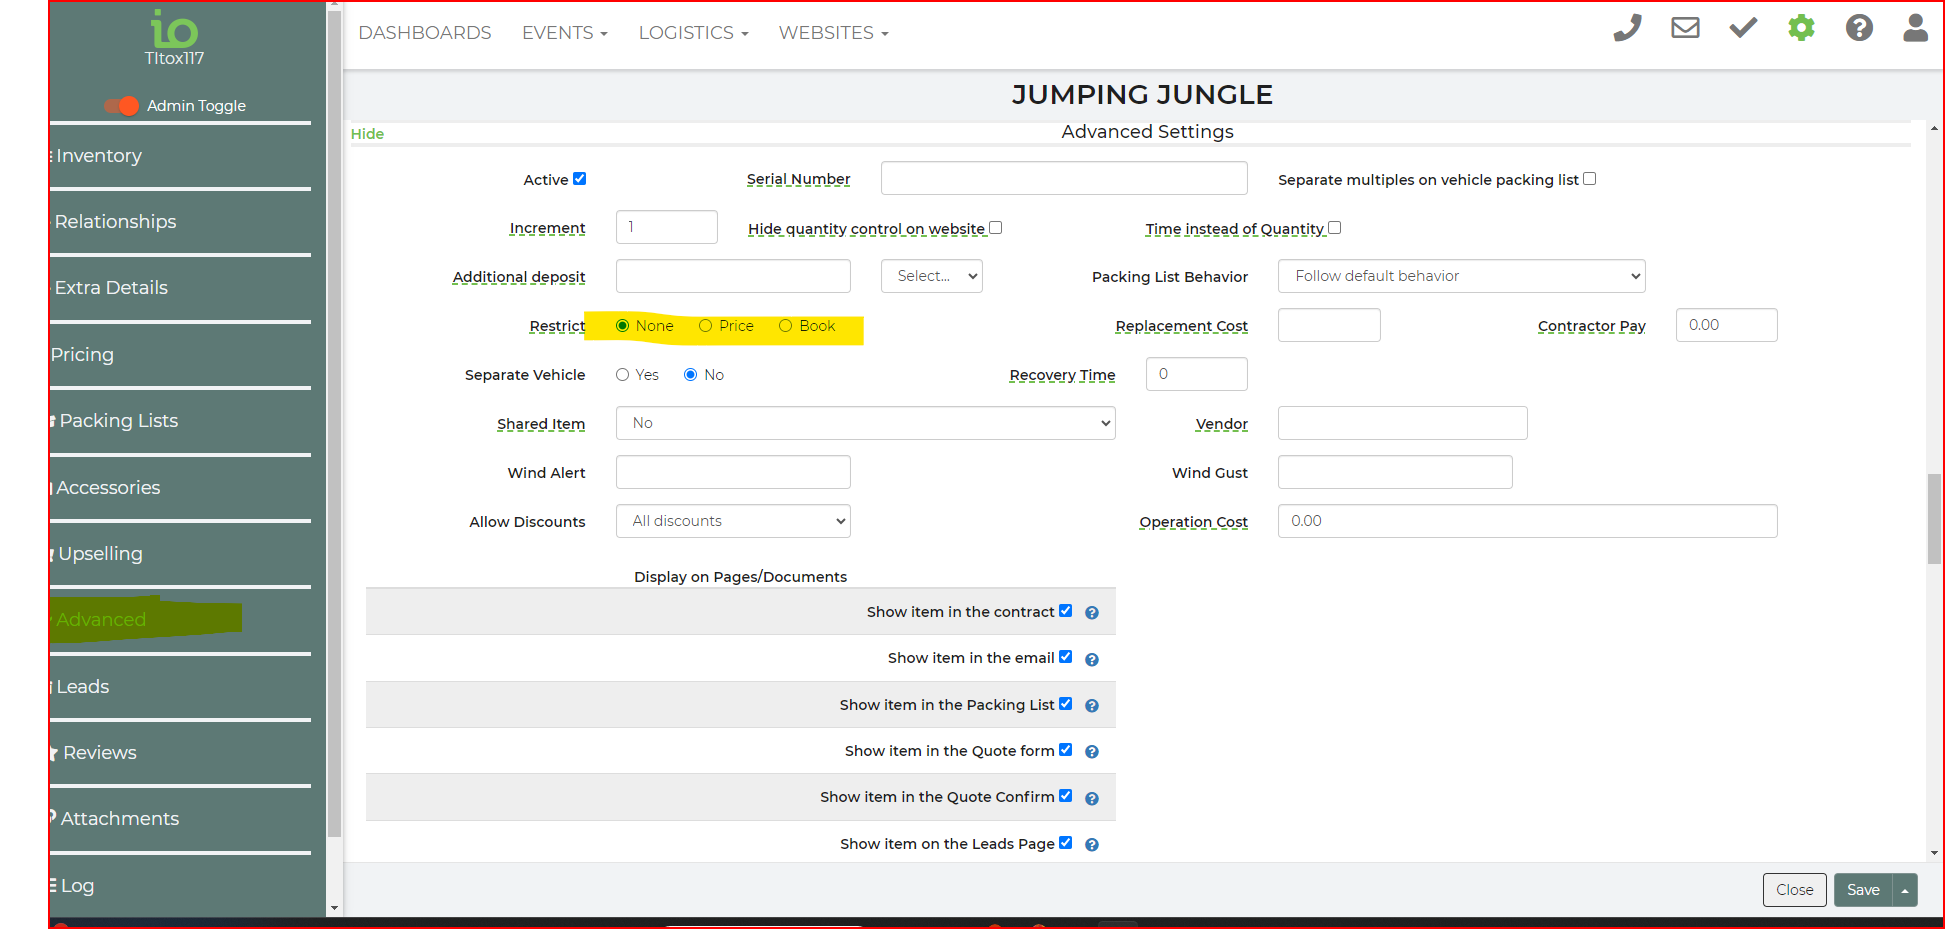Image resolution: width=1945 pixels, height=929 pixels.
Task: Go to Pricing in the sidebar
Action: coord(83,355)
